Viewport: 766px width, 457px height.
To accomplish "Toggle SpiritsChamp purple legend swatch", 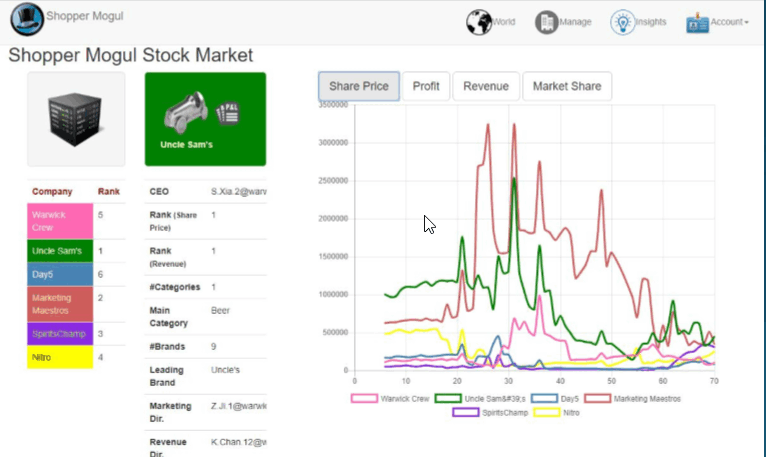I will 466,413.
